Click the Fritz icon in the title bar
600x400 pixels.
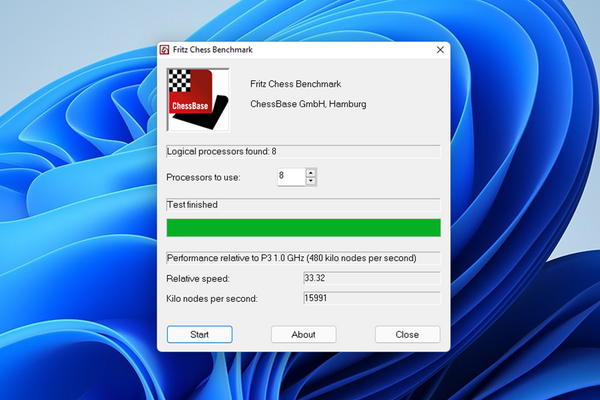tap(165, 50)
